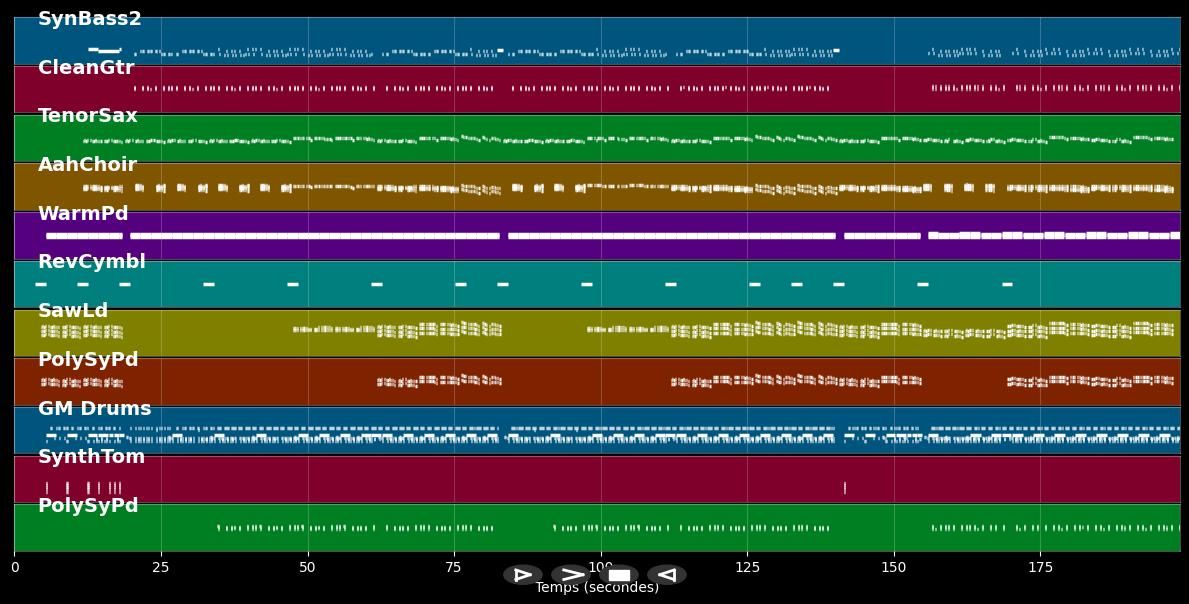
Task: Click the 150 tick on time axis
Action: point(894,568)
